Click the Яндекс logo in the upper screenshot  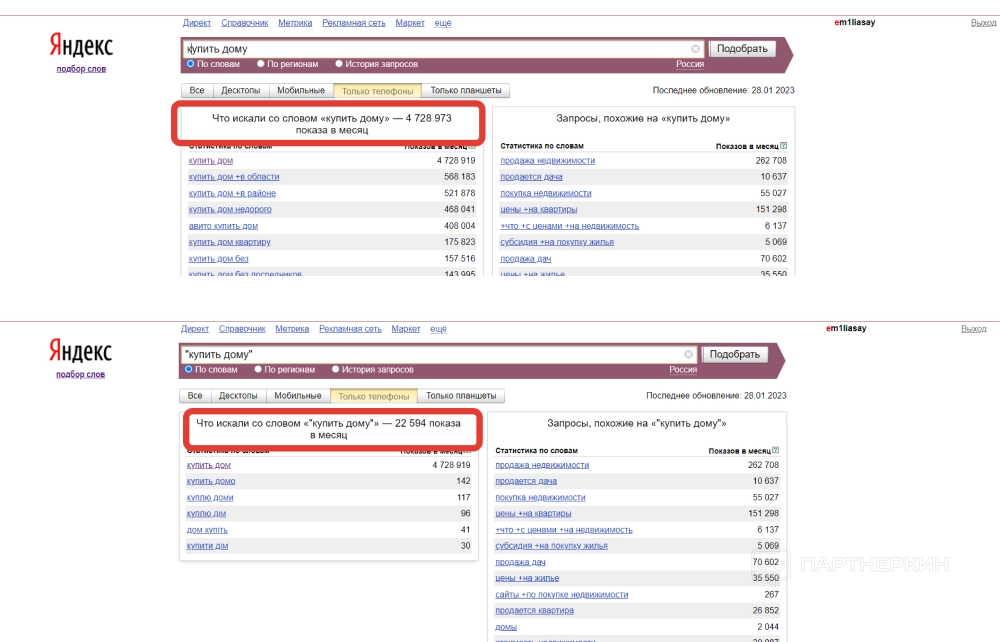pyautogui.click(x=81, y=46)
